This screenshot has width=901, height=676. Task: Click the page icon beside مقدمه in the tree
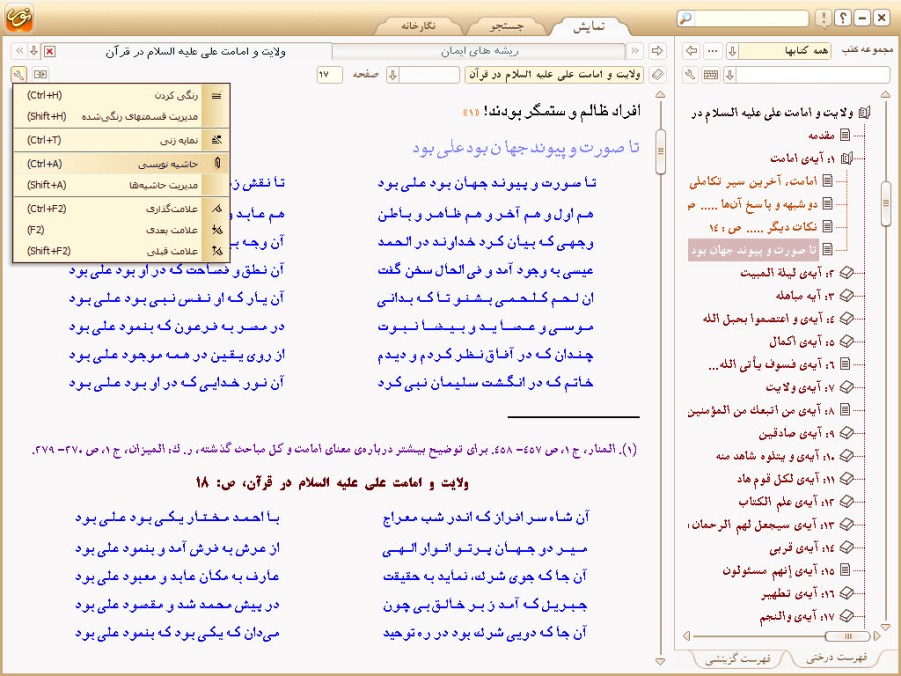click(845, 135)
